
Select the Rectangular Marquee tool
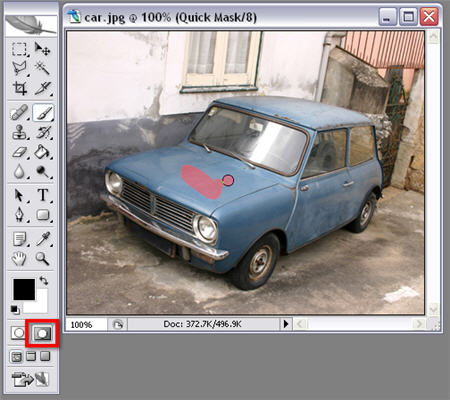(19, 50)
